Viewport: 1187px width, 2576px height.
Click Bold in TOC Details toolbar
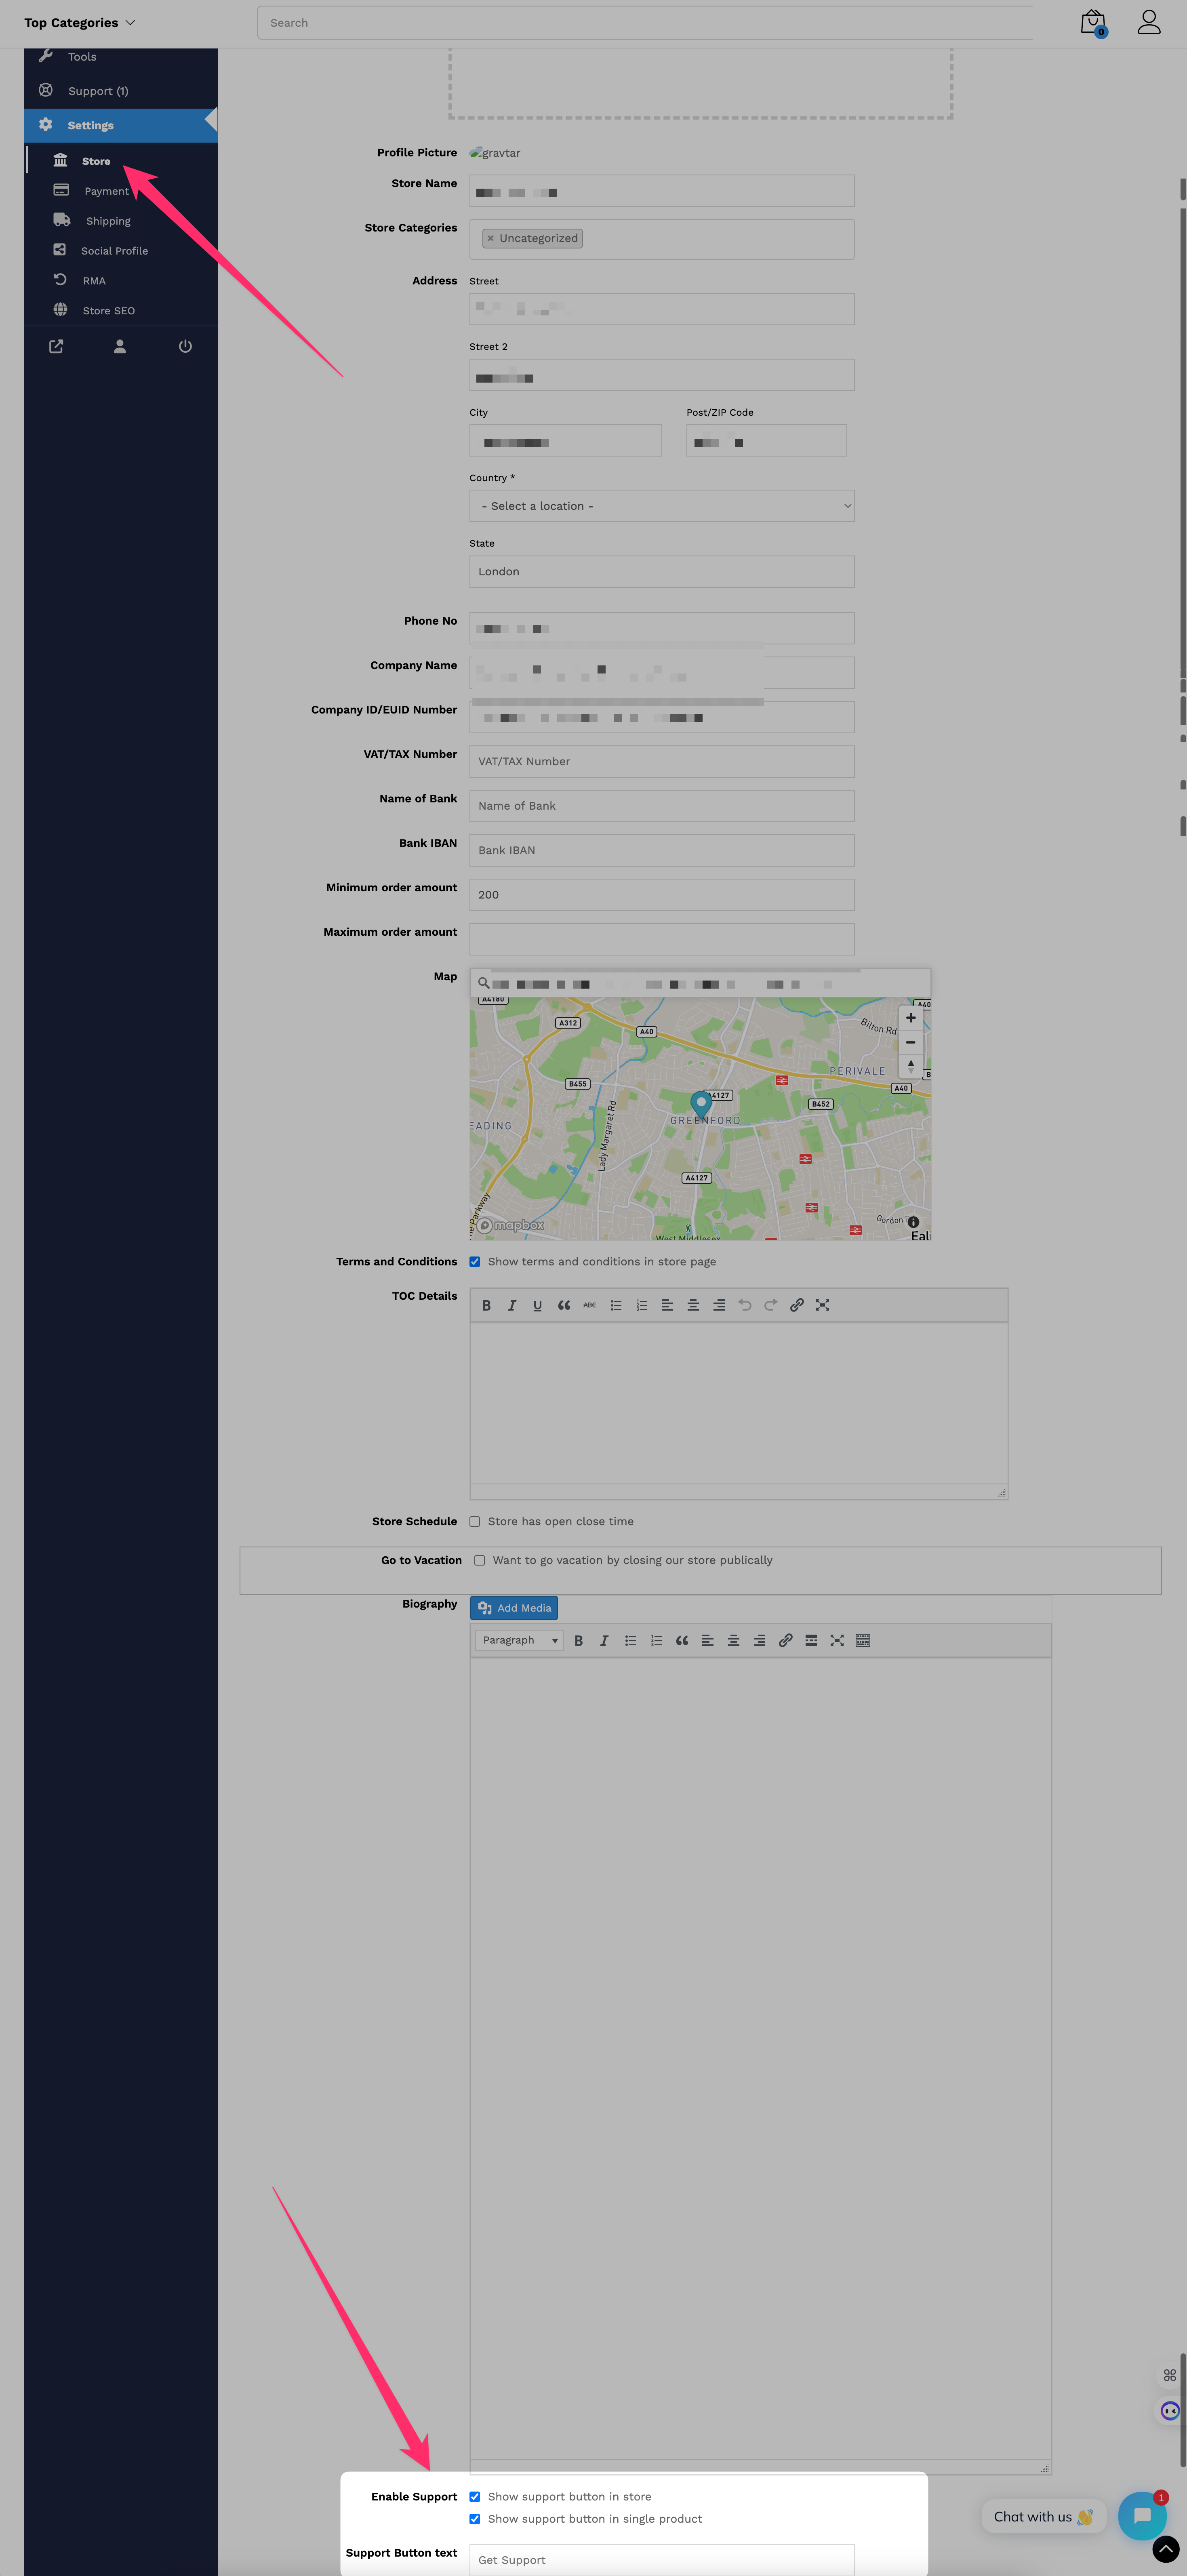(486, 1305)
